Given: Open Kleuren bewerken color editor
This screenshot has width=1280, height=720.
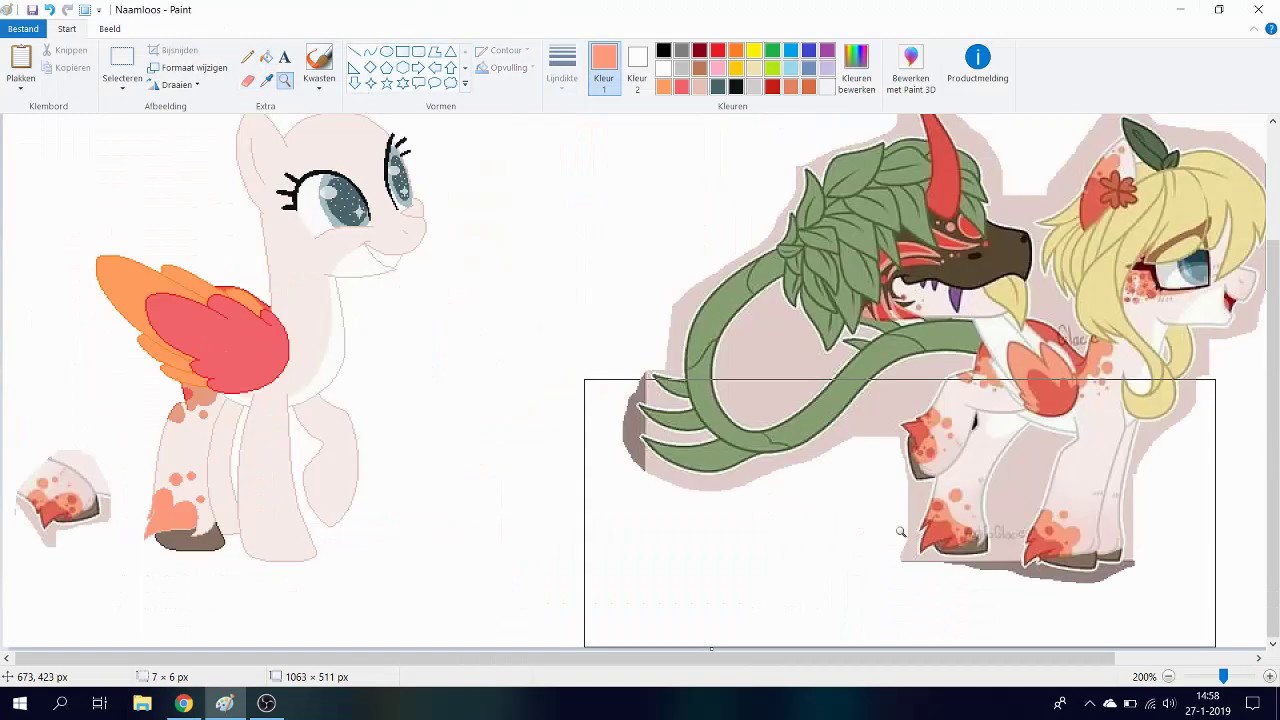Looking at the screenshot, I should point(856,69).
